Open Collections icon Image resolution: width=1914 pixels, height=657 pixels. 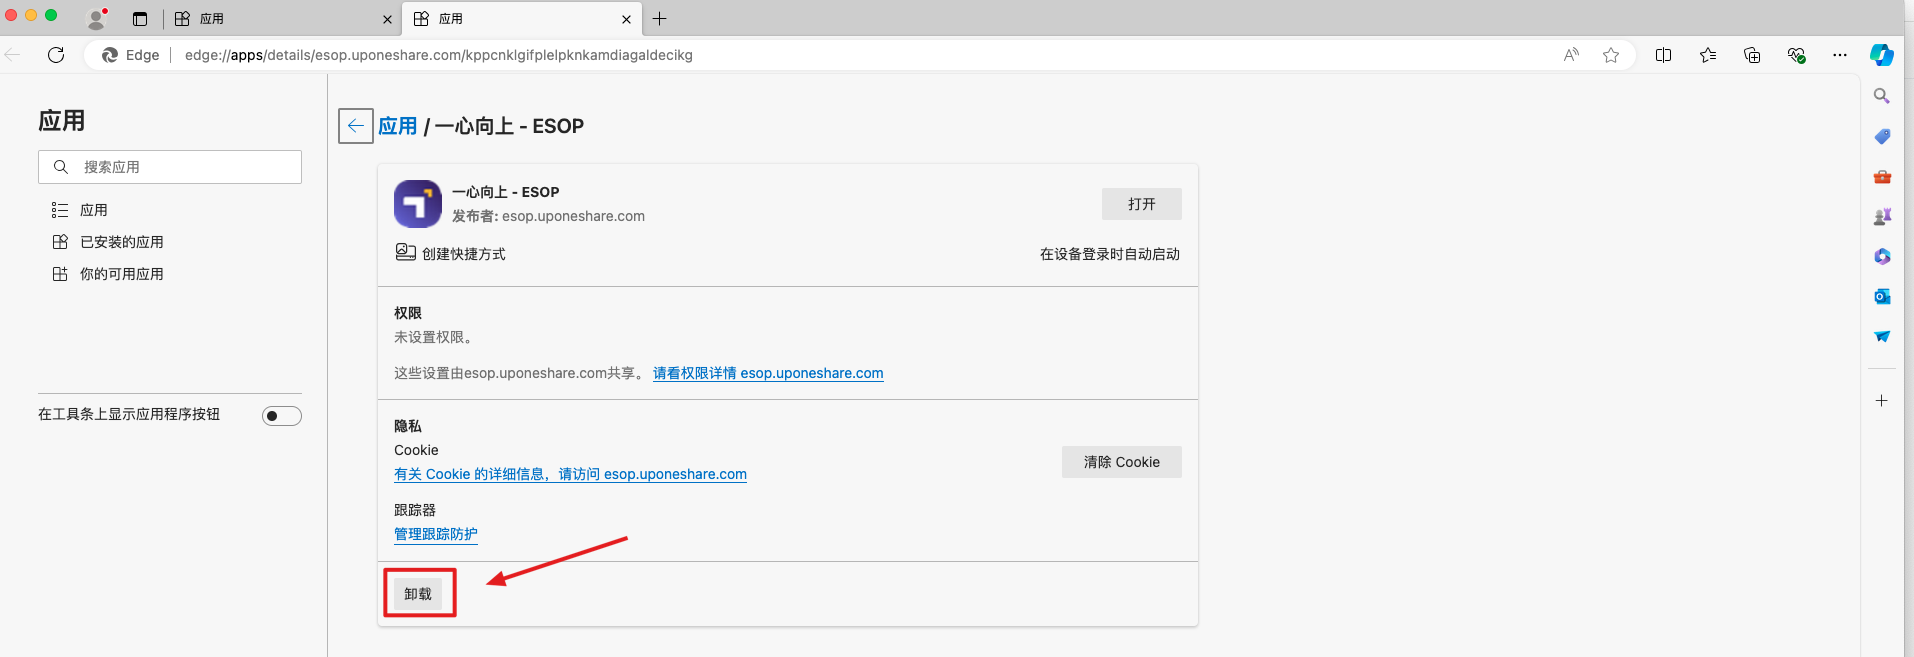1752,55
